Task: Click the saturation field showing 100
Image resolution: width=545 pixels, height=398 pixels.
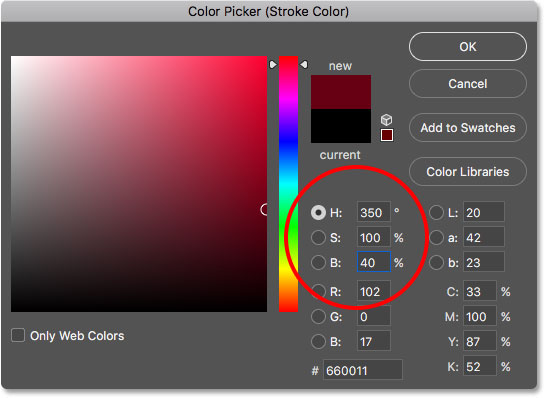Action: pyautogui.click(x=374, y=237)
